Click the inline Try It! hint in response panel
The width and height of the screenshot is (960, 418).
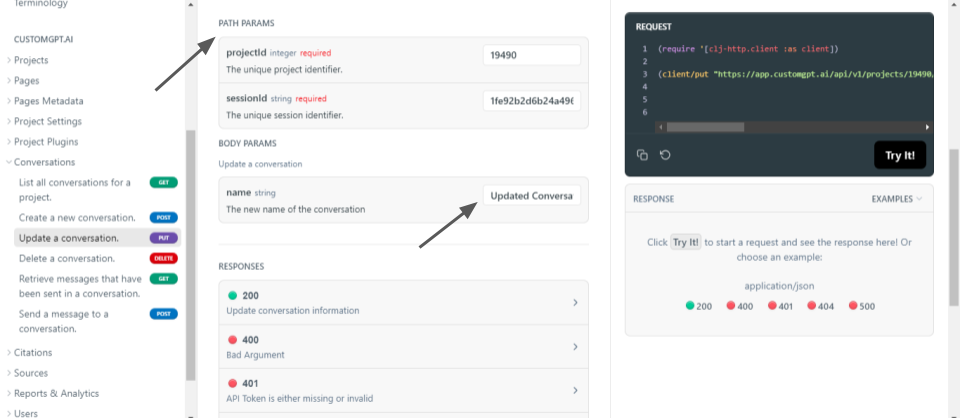[686, 242]
